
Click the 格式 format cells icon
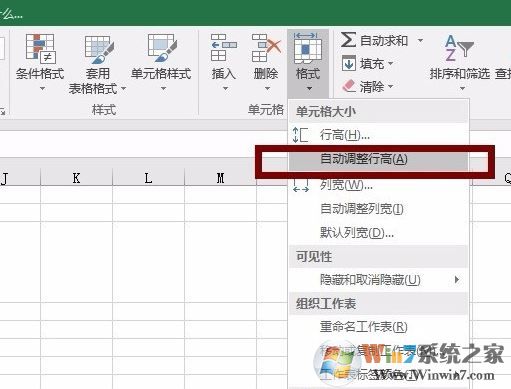click(x=308, y=47)
